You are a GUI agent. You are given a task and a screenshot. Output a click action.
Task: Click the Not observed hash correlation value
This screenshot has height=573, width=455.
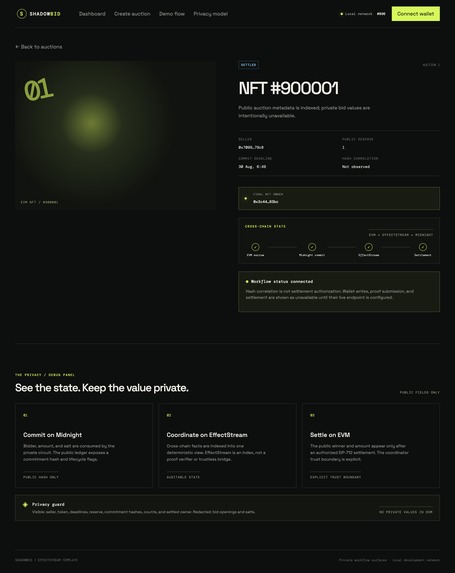point(356,167)
